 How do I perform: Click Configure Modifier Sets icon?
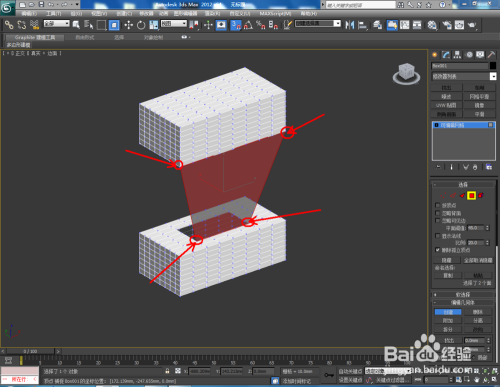[x=489, y=167]
